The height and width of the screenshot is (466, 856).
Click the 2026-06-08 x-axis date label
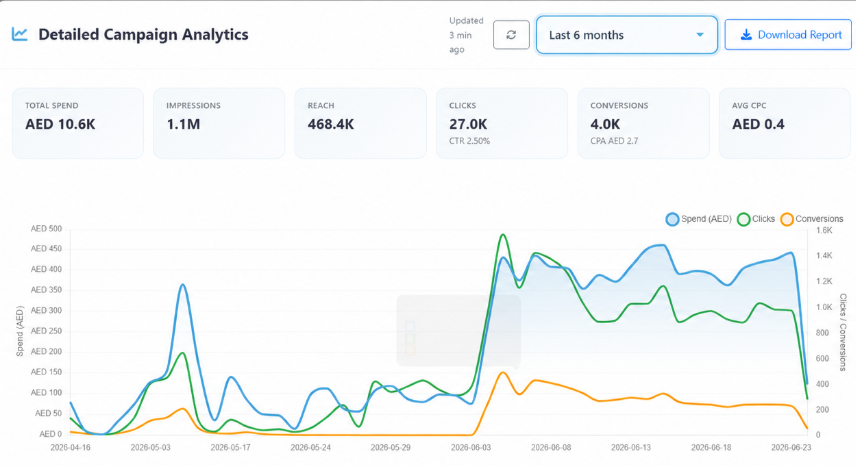point(551,447)
